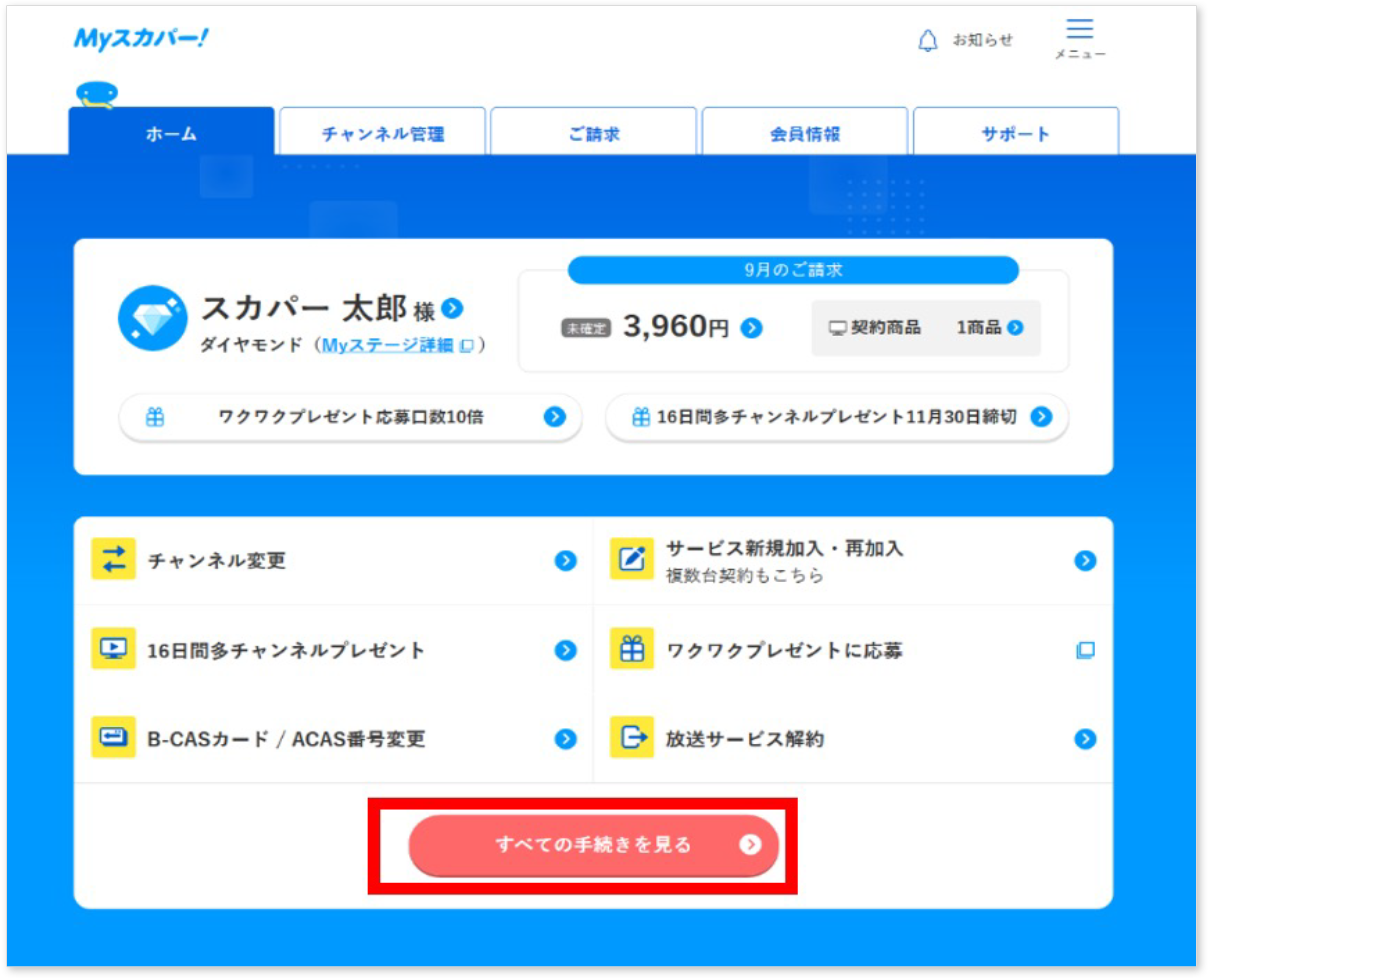
Task: Click the 未確定 status badge
Action: [586, 328]
